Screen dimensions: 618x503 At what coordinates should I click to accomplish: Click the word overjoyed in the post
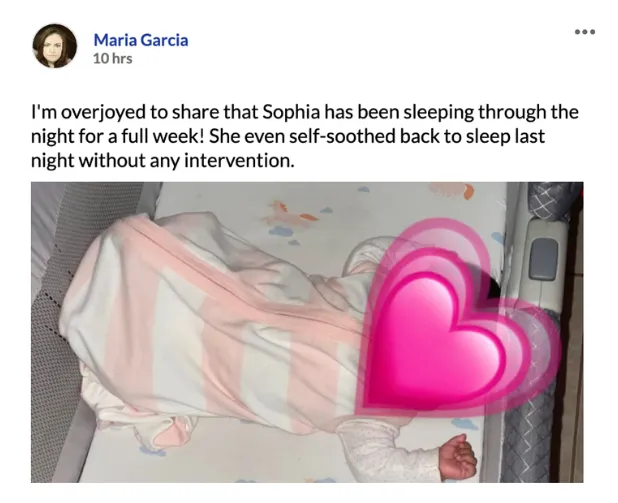[x=103, y=113]
